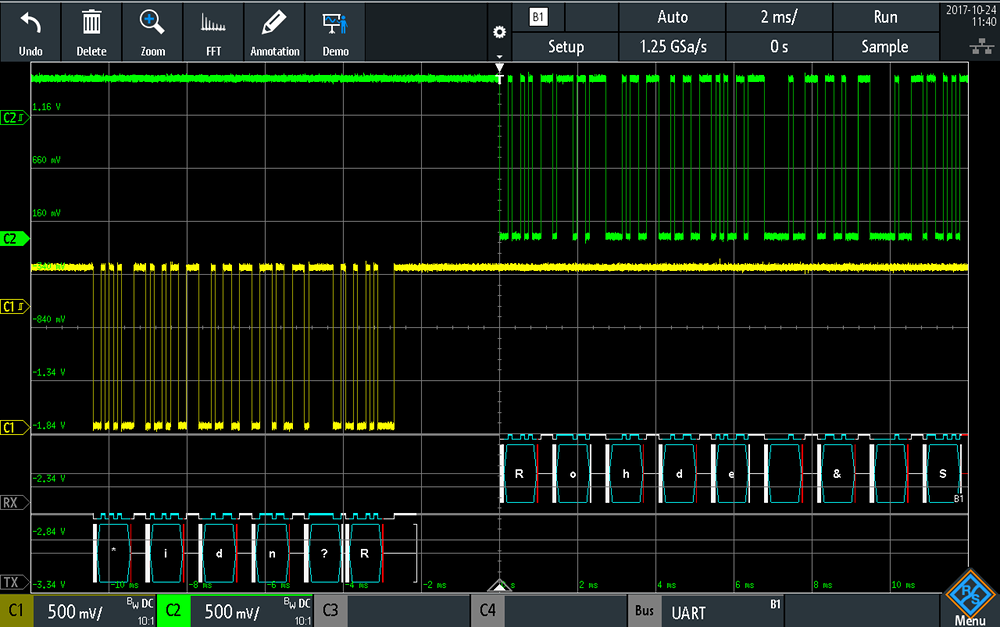Click decoded RX frame 'e'
The height and width of the screenshot is (627, 1000).
point(731,474)
